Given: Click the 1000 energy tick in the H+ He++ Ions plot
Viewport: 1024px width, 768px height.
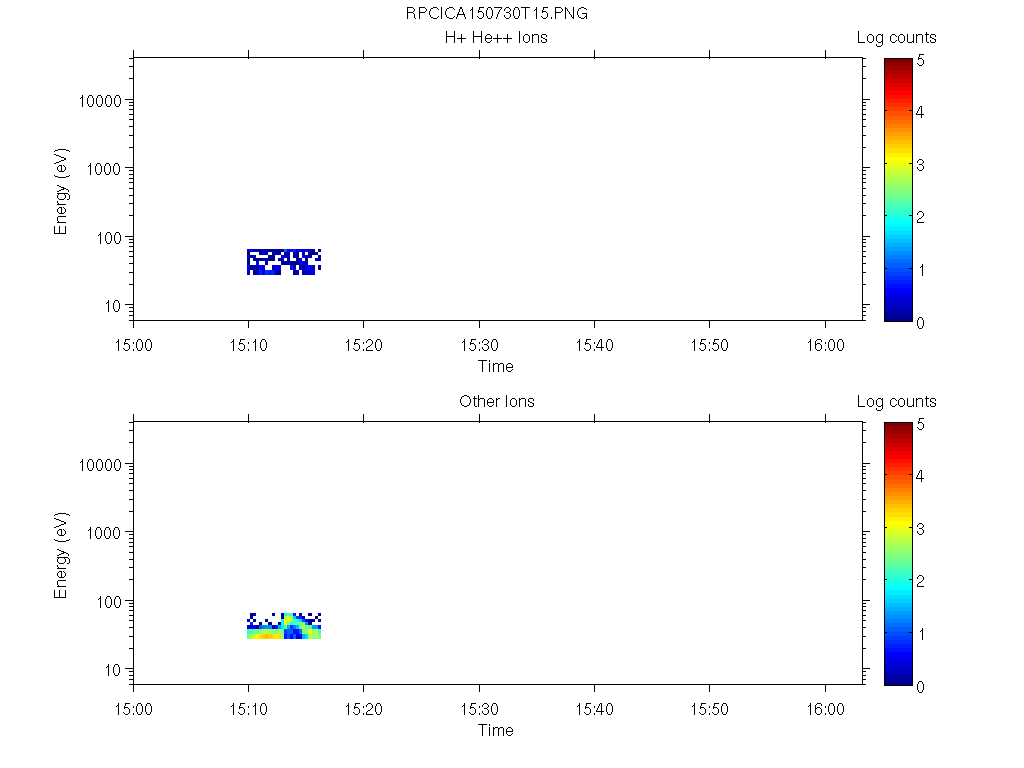Looking at the screenshot, I should point(104,169).
